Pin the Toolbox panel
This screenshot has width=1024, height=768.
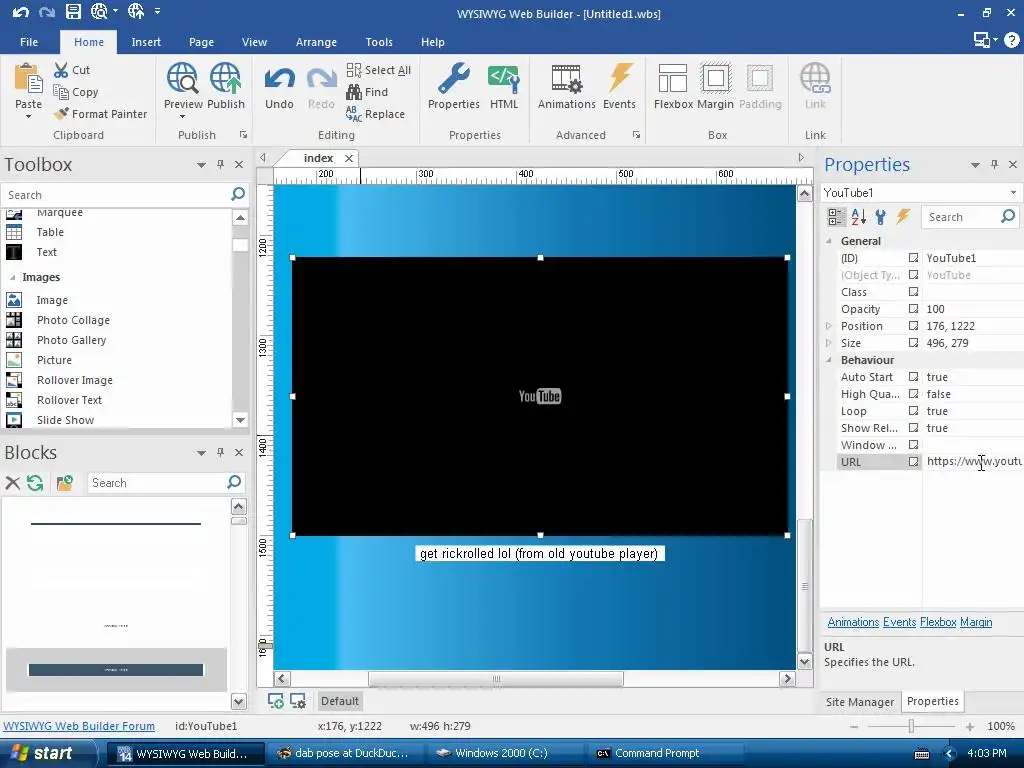(x=221, y=165)
